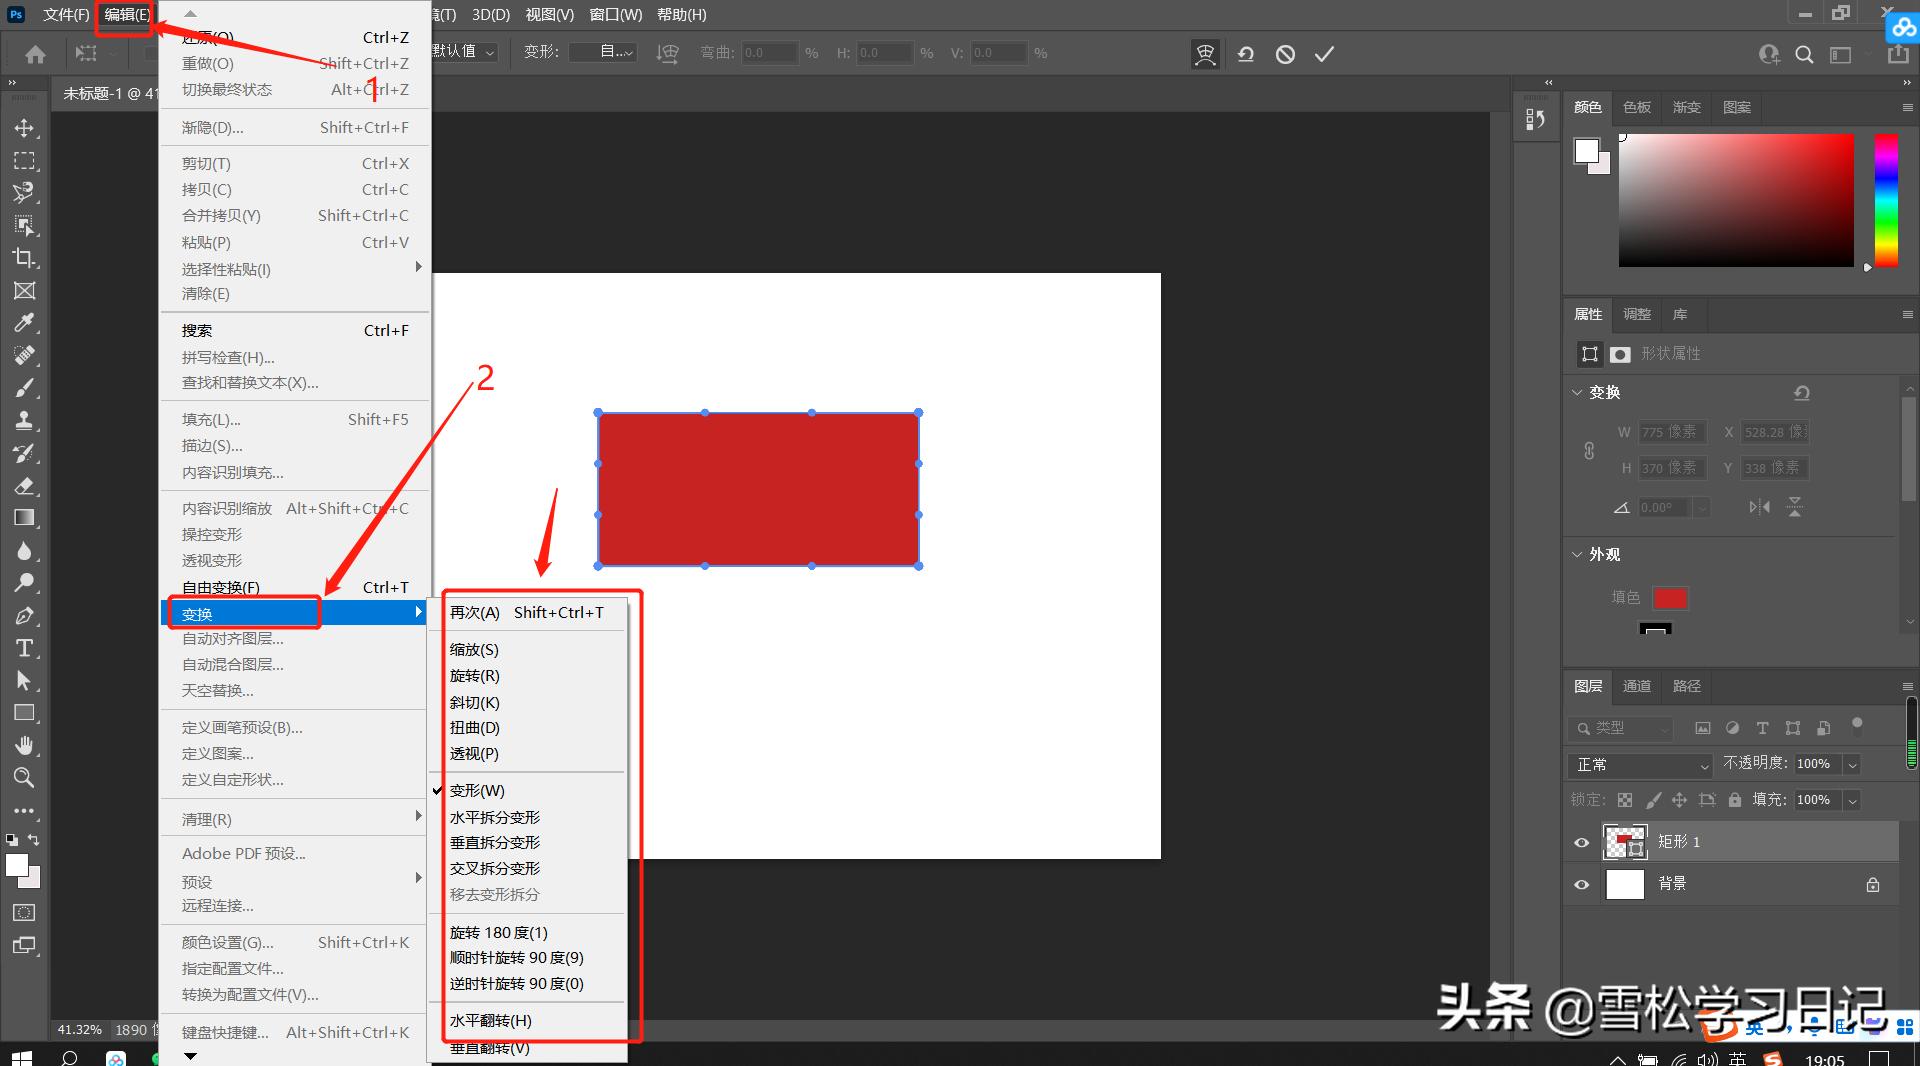Open the 不透明度 opacity dropdown arrow
Viewport: 1920px width, 1066px height.
point(1852,765)
